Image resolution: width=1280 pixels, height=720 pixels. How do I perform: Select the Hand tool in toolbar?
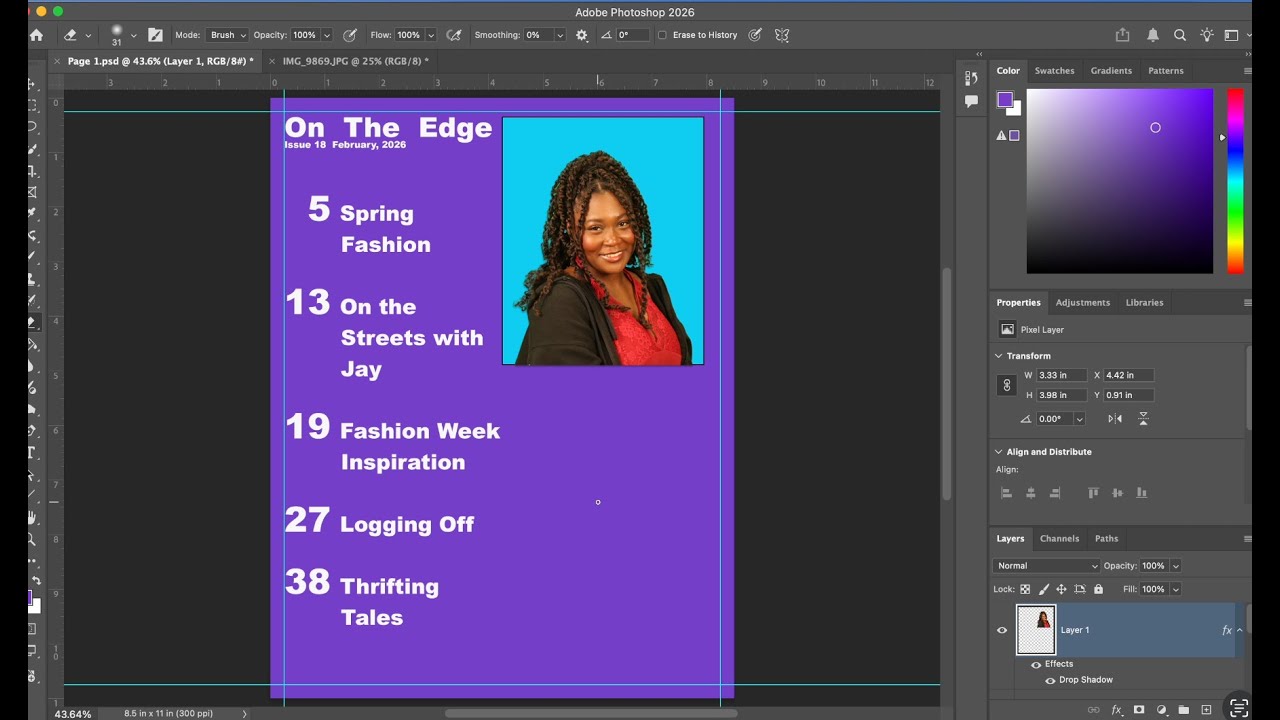click(x=32, y=518)
